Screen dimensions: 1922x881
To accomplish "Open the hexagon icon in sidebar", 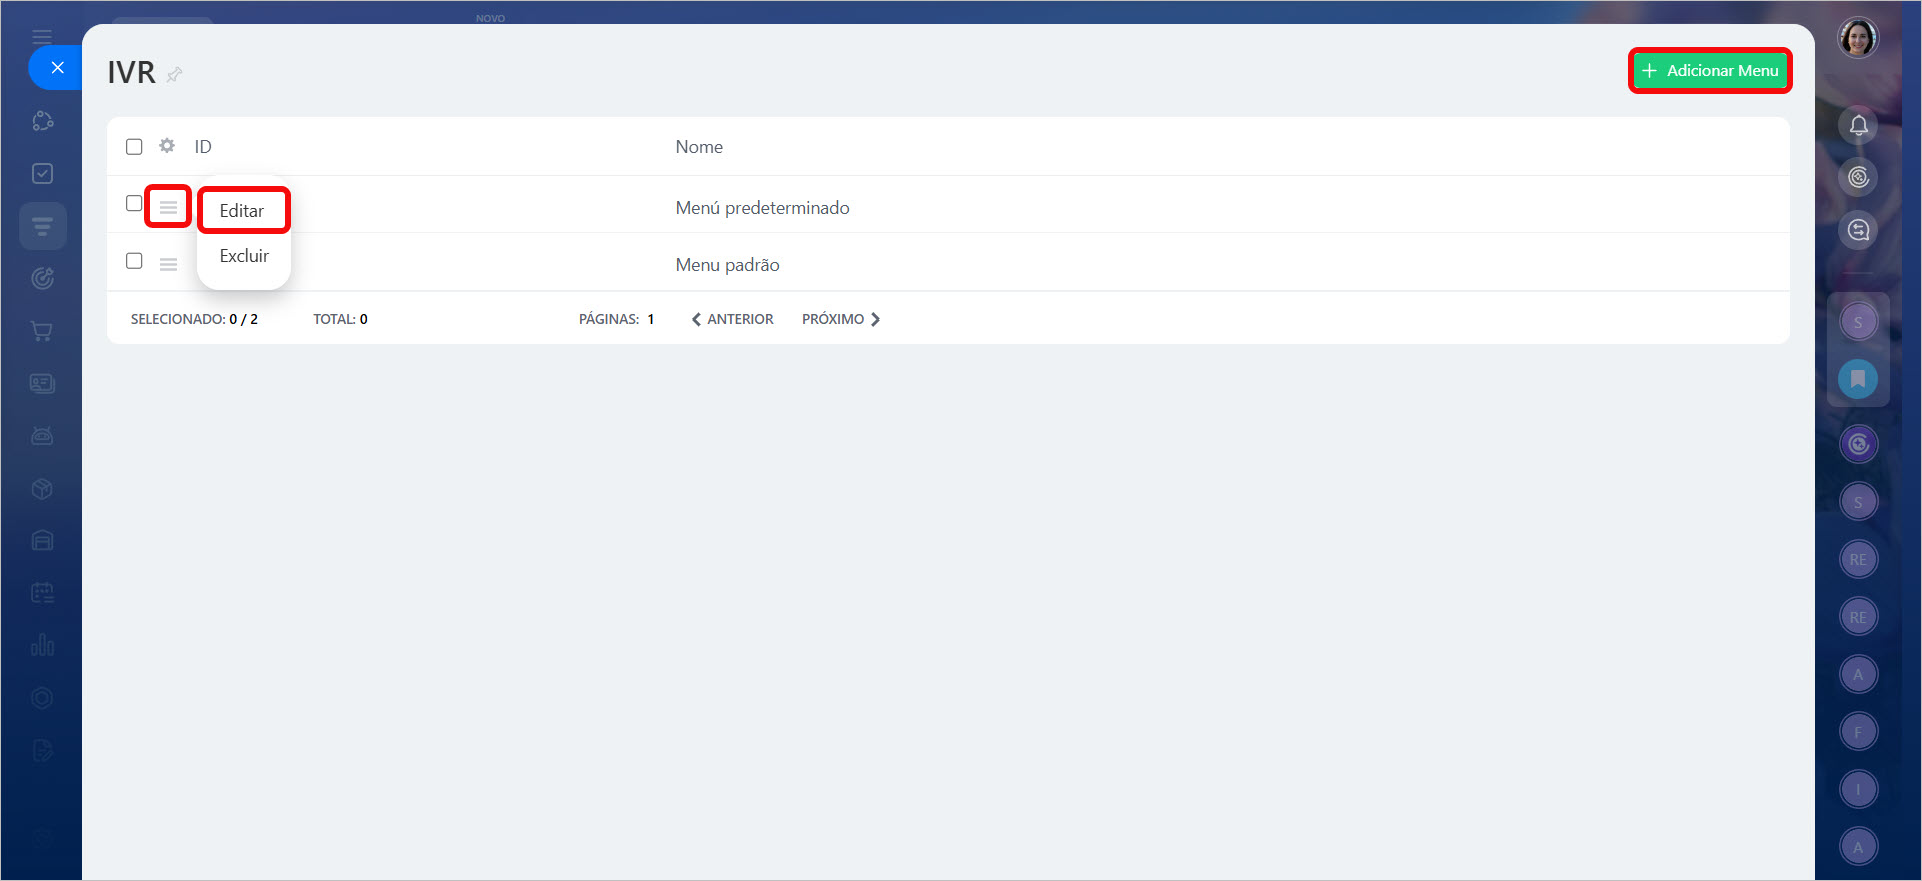I will [42, 698].
